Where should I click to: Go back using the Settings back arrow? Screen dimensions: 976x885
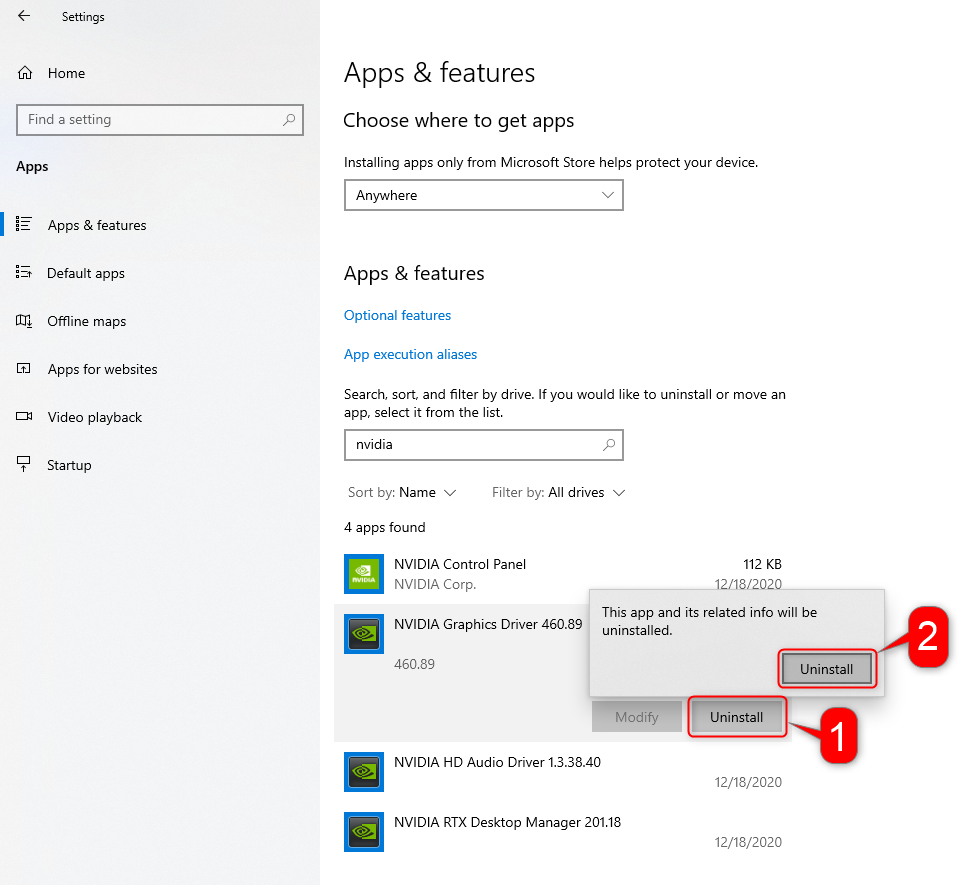pyautogui.click(x=24, y=16)
